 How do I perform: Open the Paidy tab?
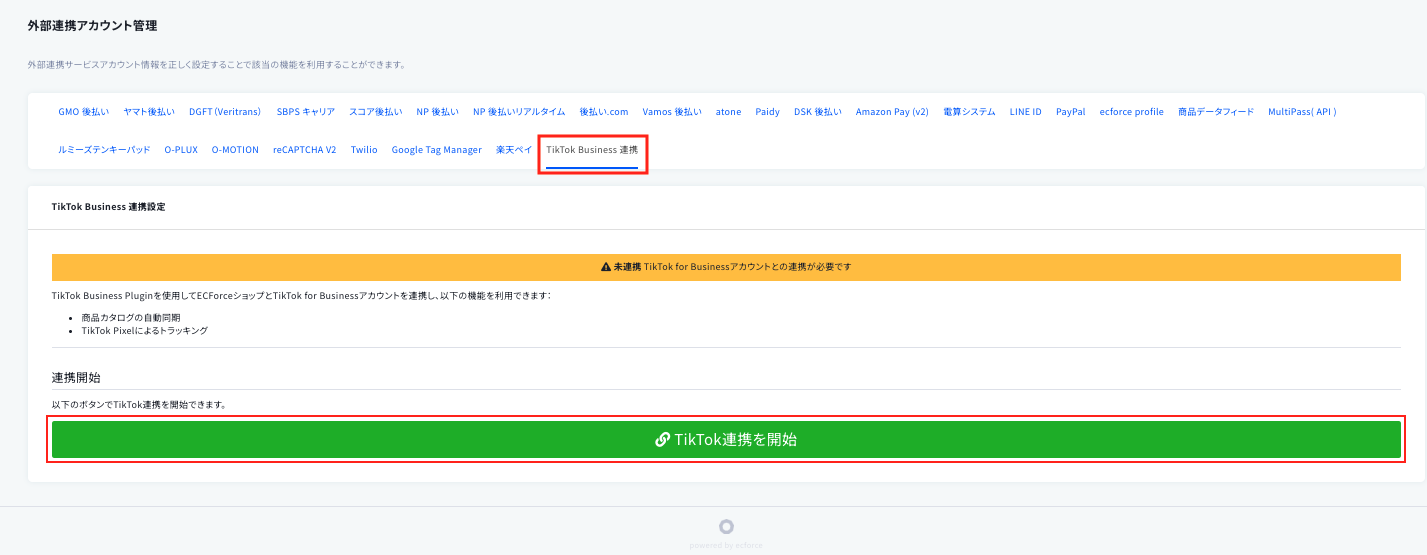[768, 112]
